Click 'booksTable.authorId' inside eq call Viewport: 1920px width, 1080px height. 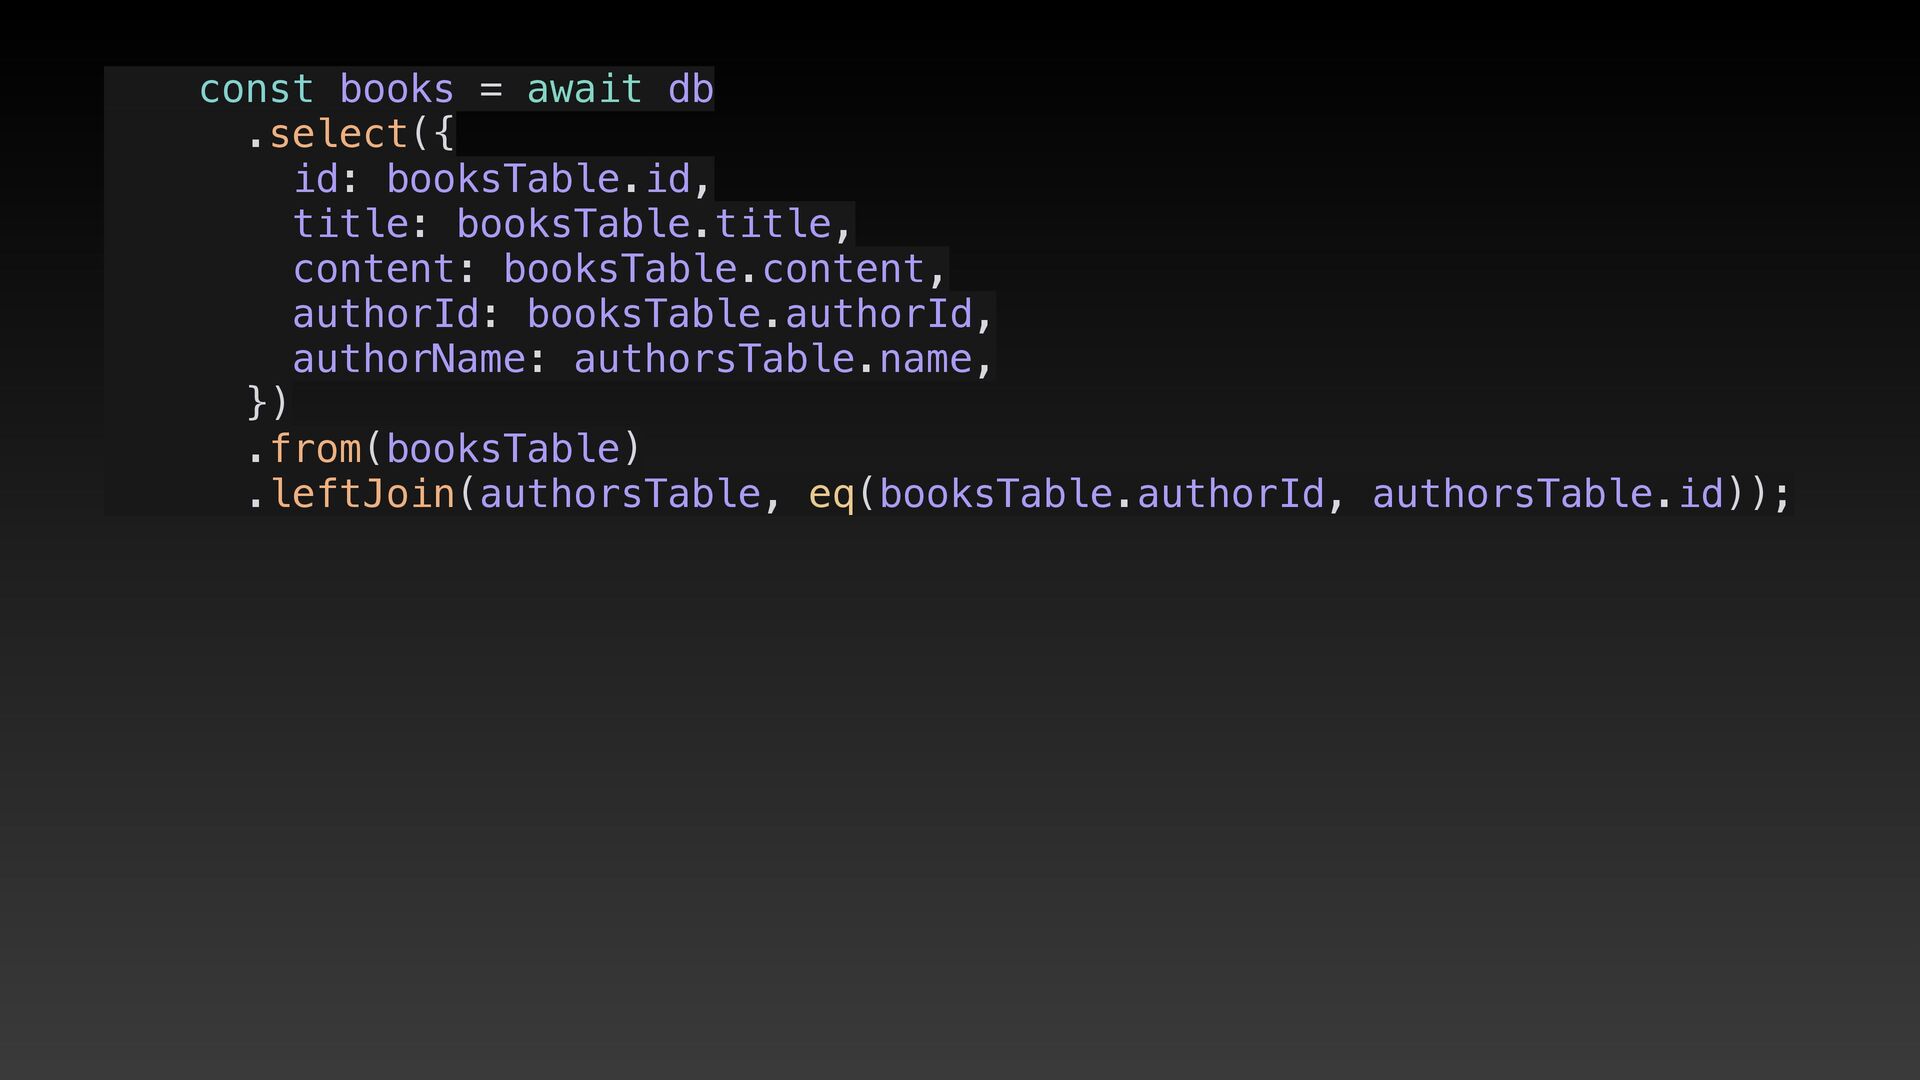(x=1101, y=494)
